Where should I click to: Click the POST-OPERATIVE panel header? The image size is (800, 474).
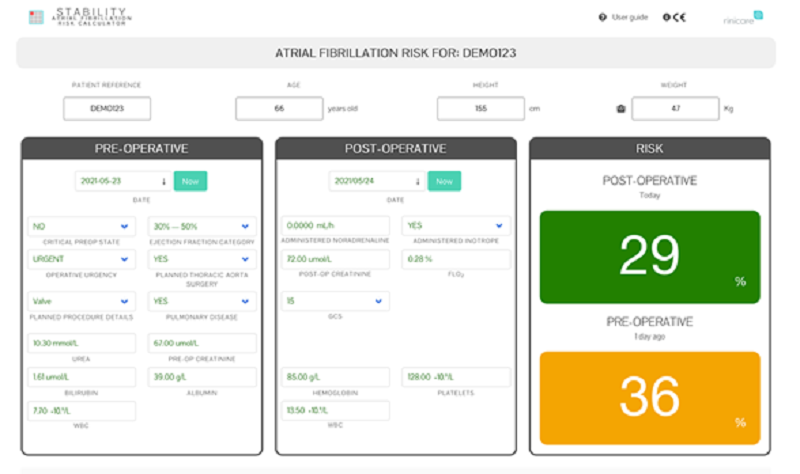point(395,148)
